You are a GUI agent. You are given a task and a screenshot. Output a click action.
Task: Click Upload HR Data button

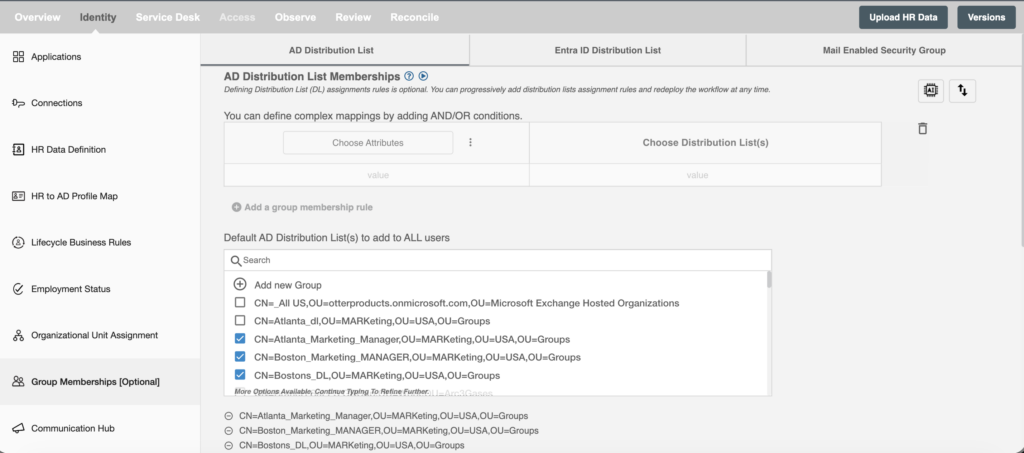click(903, 18)
